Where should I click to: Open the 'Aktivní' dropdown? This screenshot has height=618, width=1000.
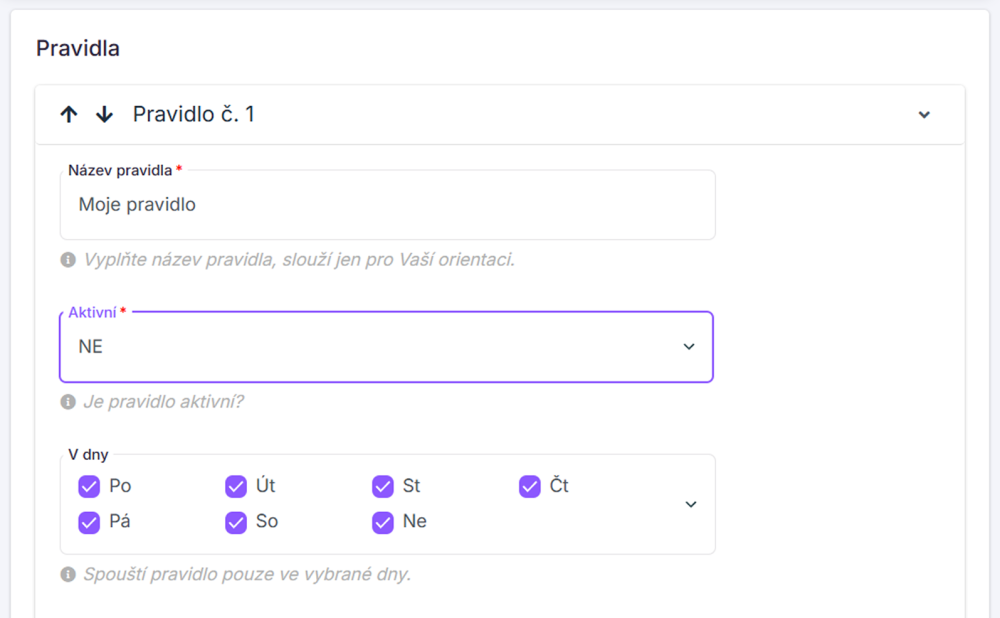pos(386,347)
